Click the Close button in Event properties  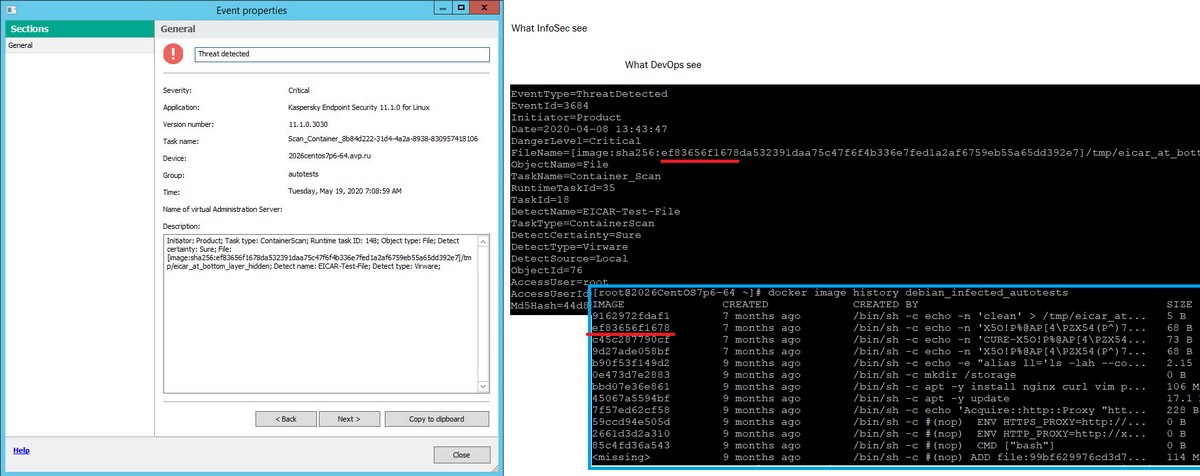click(x=461, y=454)
